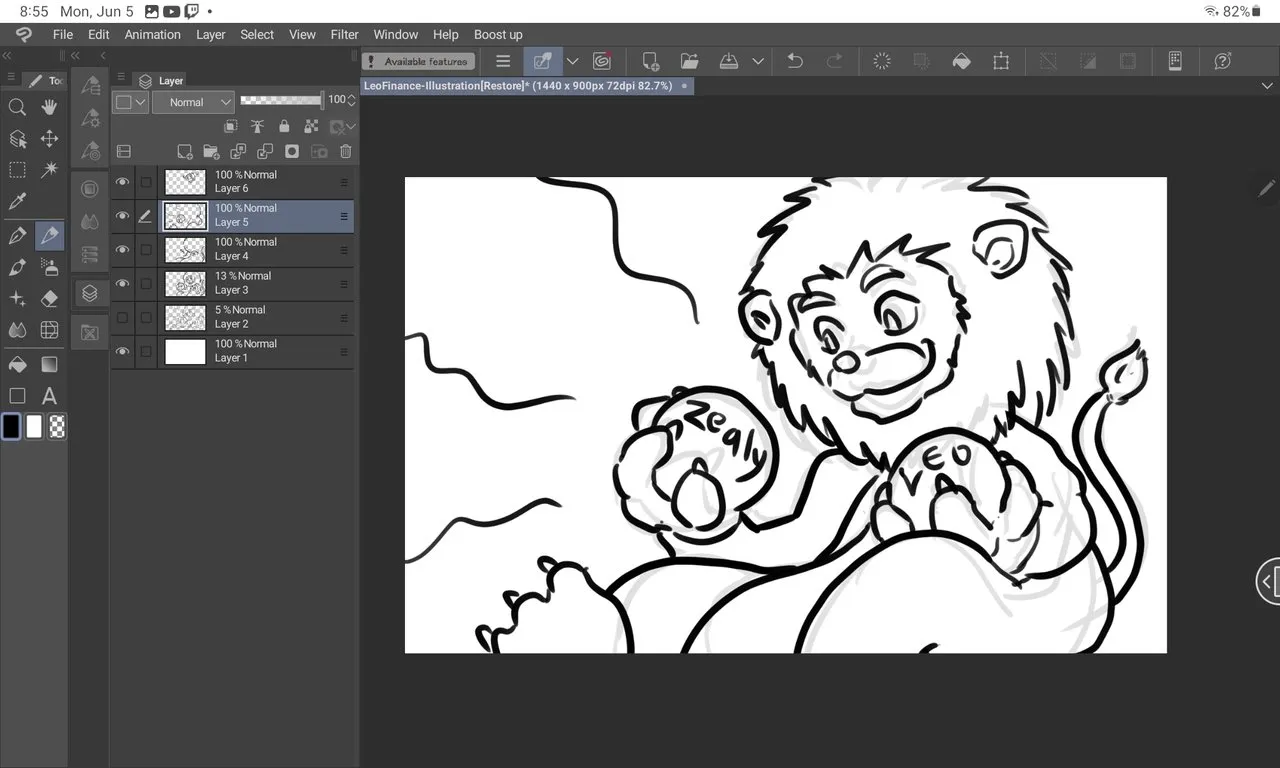Click the Available features button
The image size is (1280, 768).
pos(417,61)
